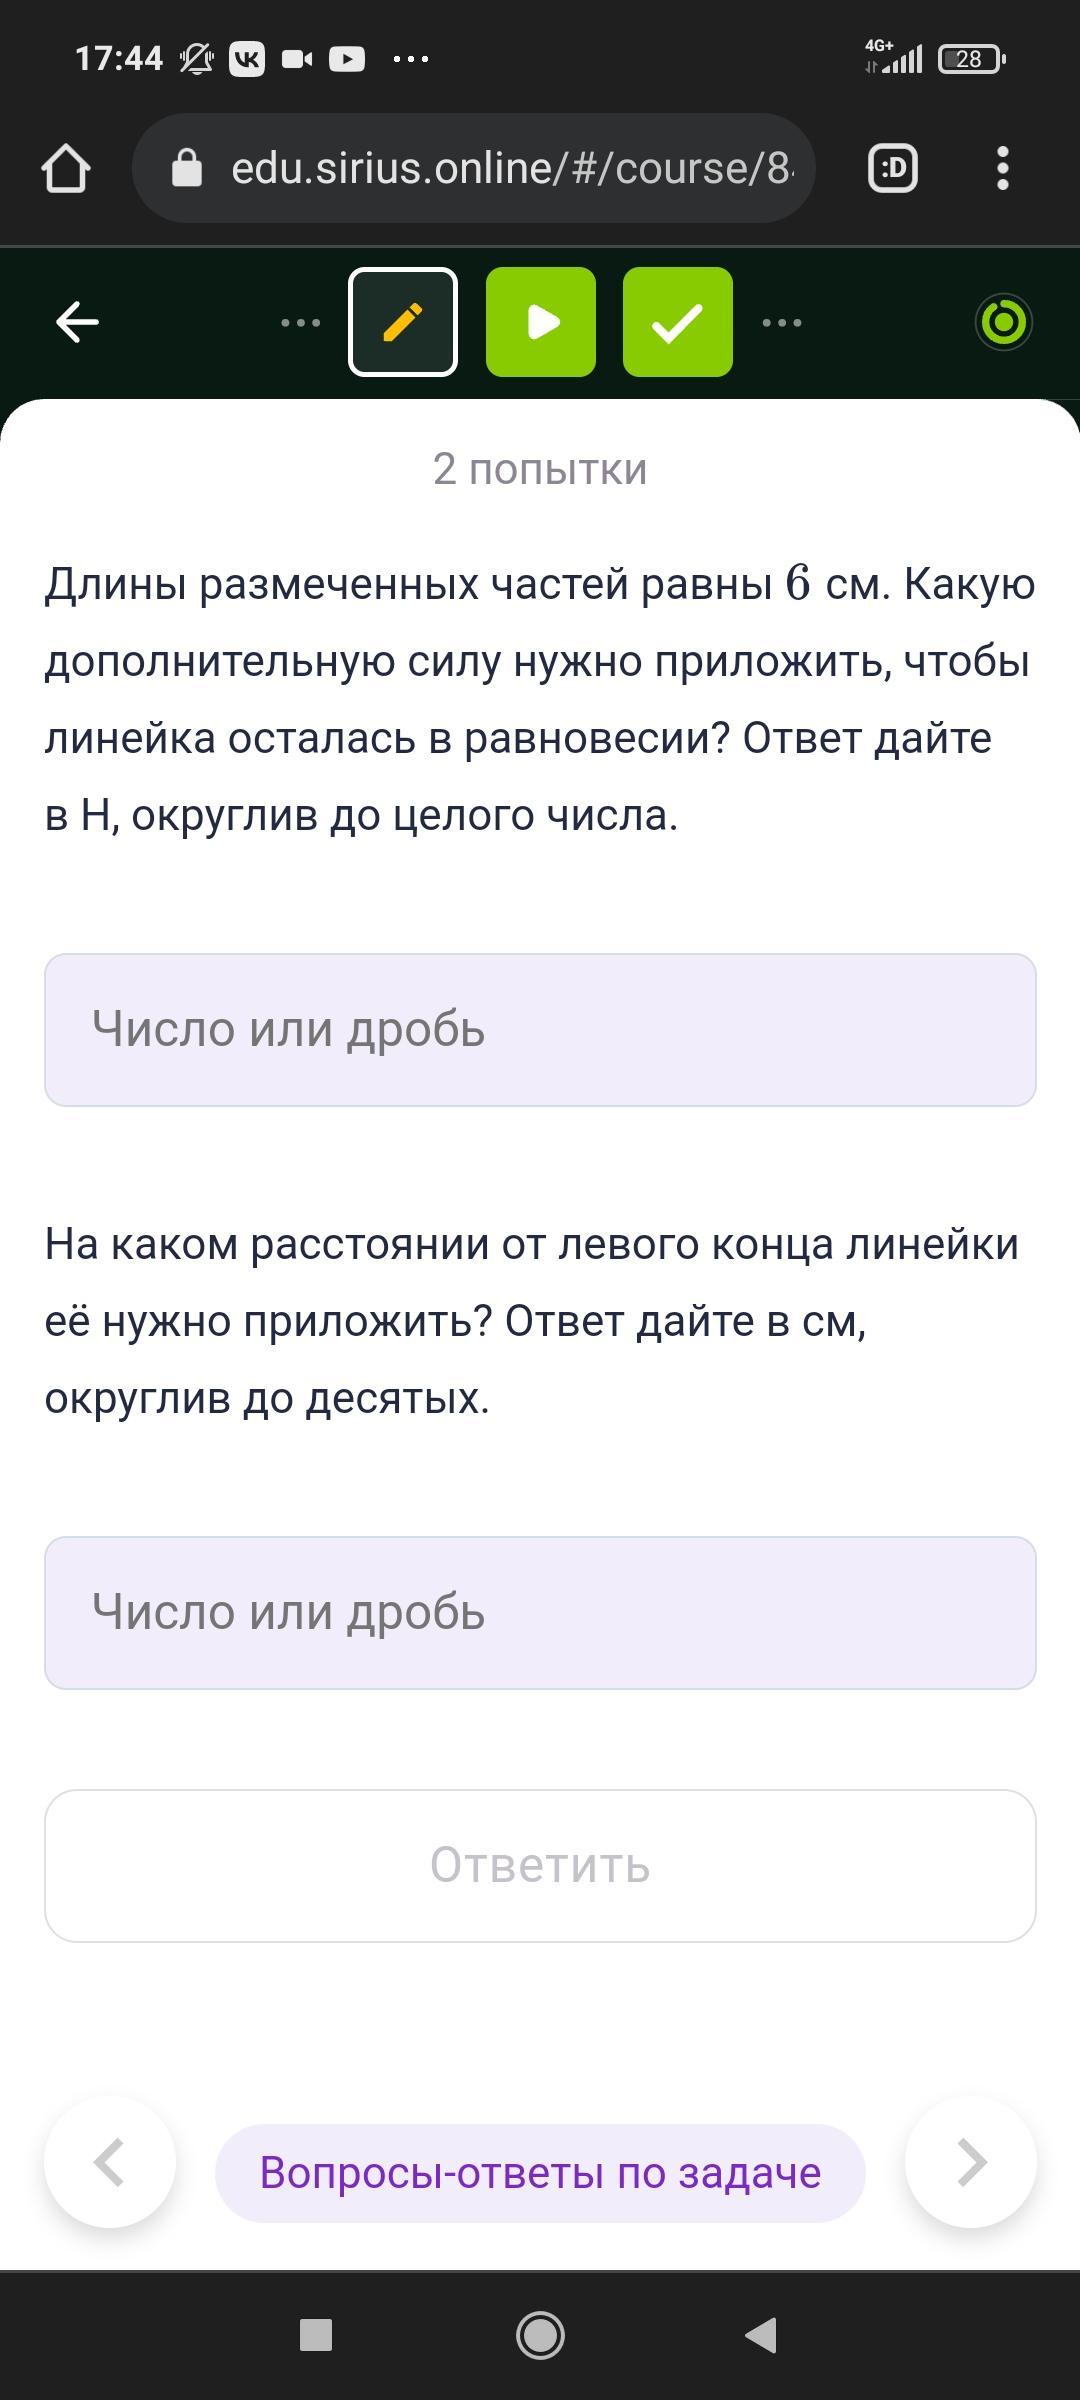The width and height of the screenshot is (1080, 2400).
Task: Tap the Android home circle button
Action: tap(540, 2335)
